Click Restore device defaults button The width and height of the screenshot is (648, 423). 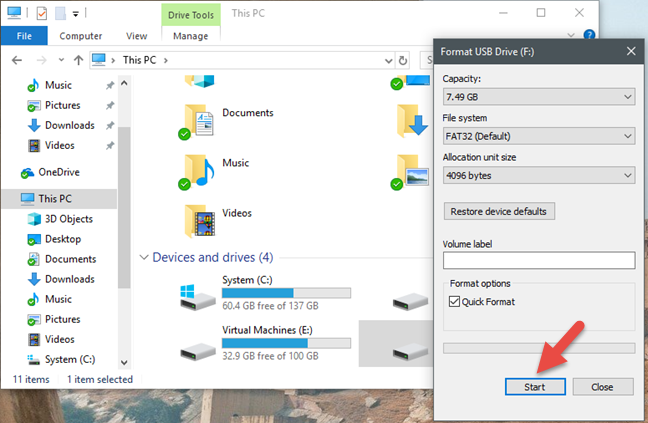[x=499, y=212]
